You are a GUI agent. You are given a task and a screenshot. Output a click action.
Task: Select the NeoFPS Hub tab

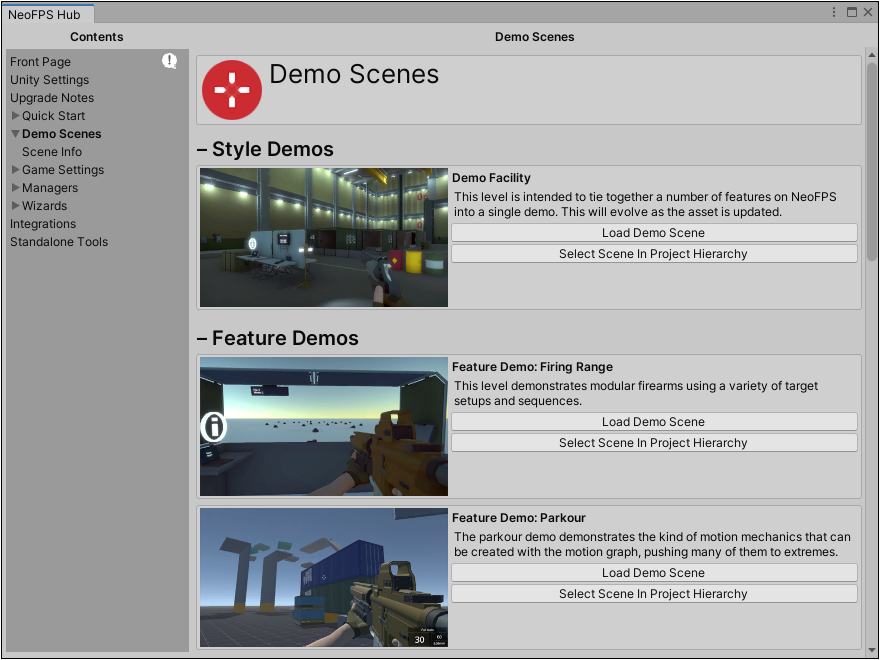(45, 15)
